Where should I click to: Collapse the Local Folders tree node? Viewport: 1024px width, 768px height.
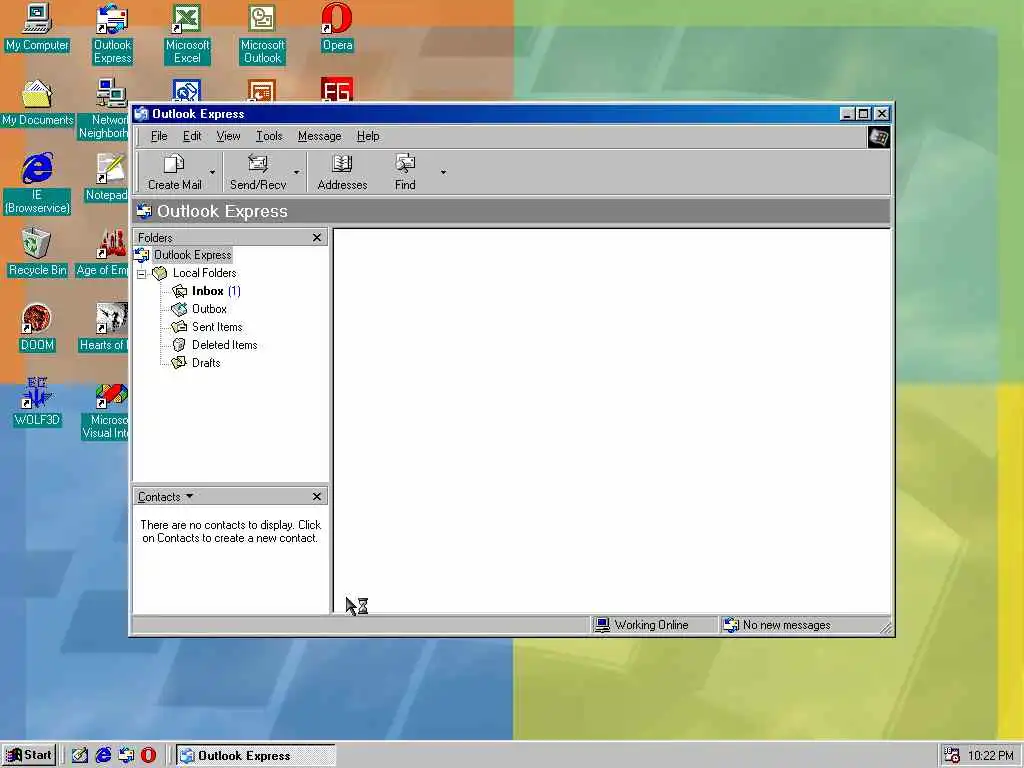[142, 274]
